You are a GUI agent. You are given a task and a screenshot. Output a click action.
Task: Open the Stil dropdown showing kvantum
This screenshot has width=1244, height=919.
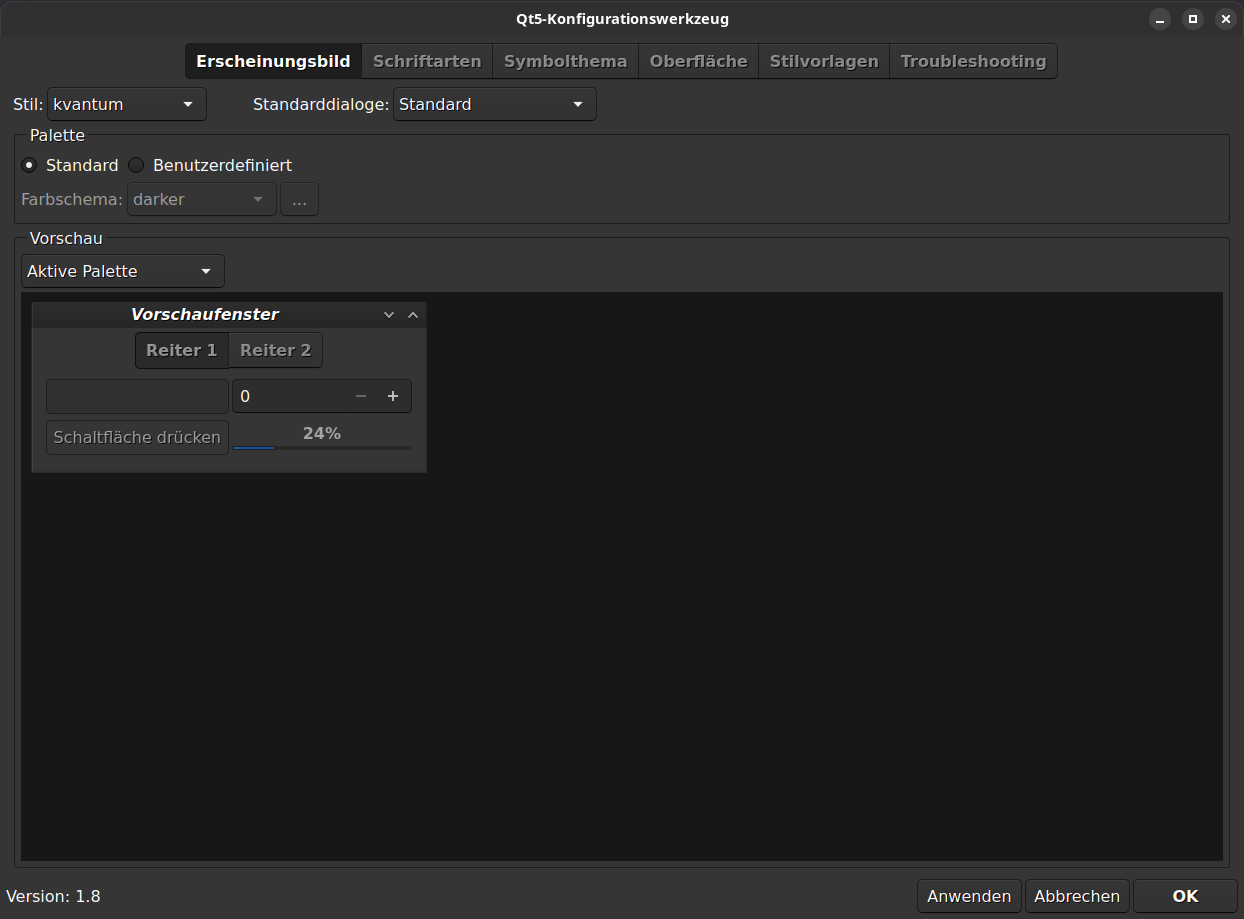tap(126, 104)
